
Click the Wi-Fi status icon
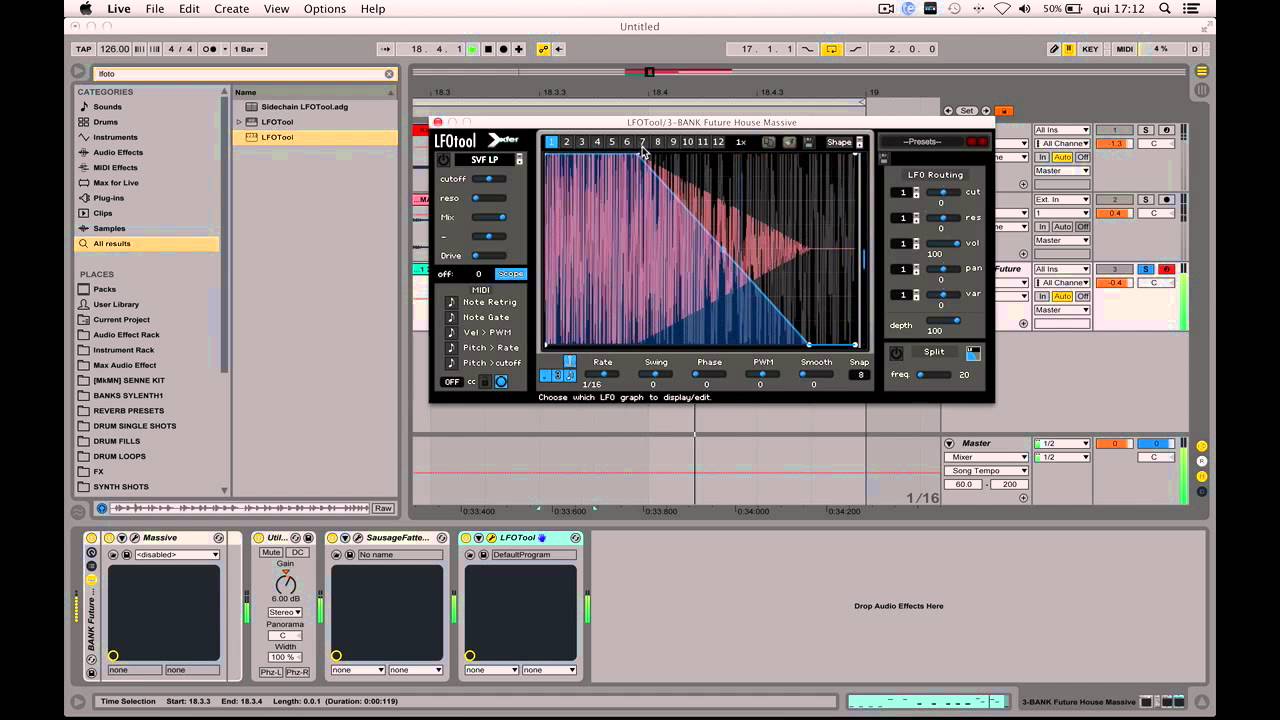tap(1002, 9)
